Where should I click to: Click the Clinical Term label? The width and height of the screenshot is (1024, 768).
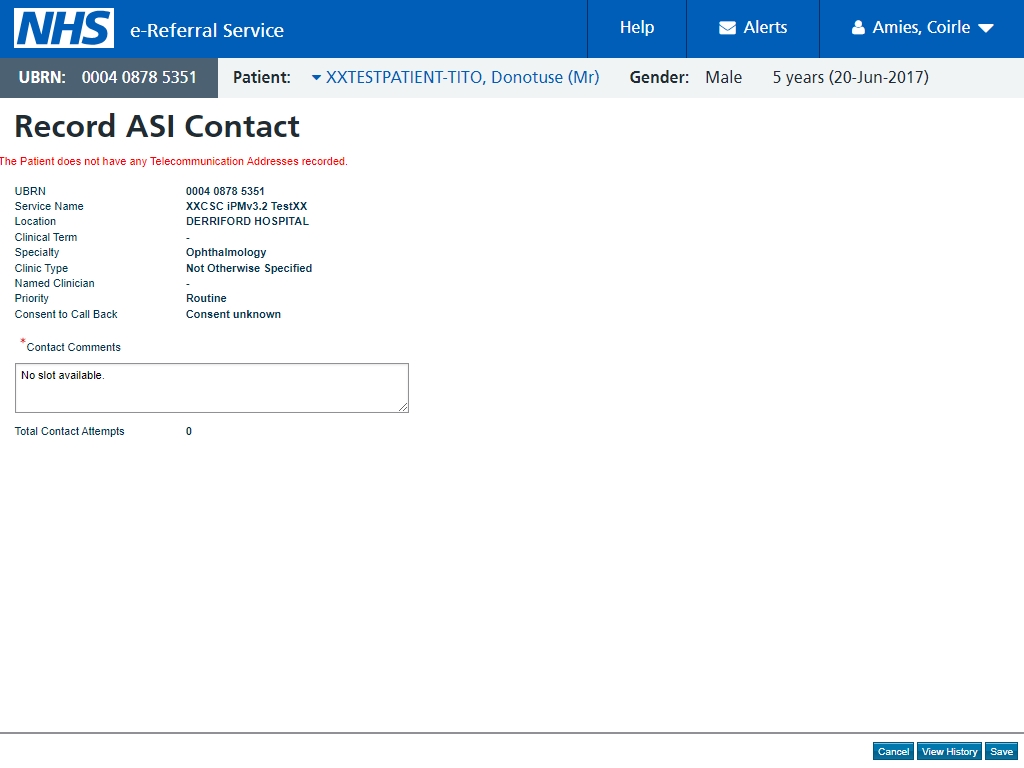pyautogui.click(x=46, y=237)
